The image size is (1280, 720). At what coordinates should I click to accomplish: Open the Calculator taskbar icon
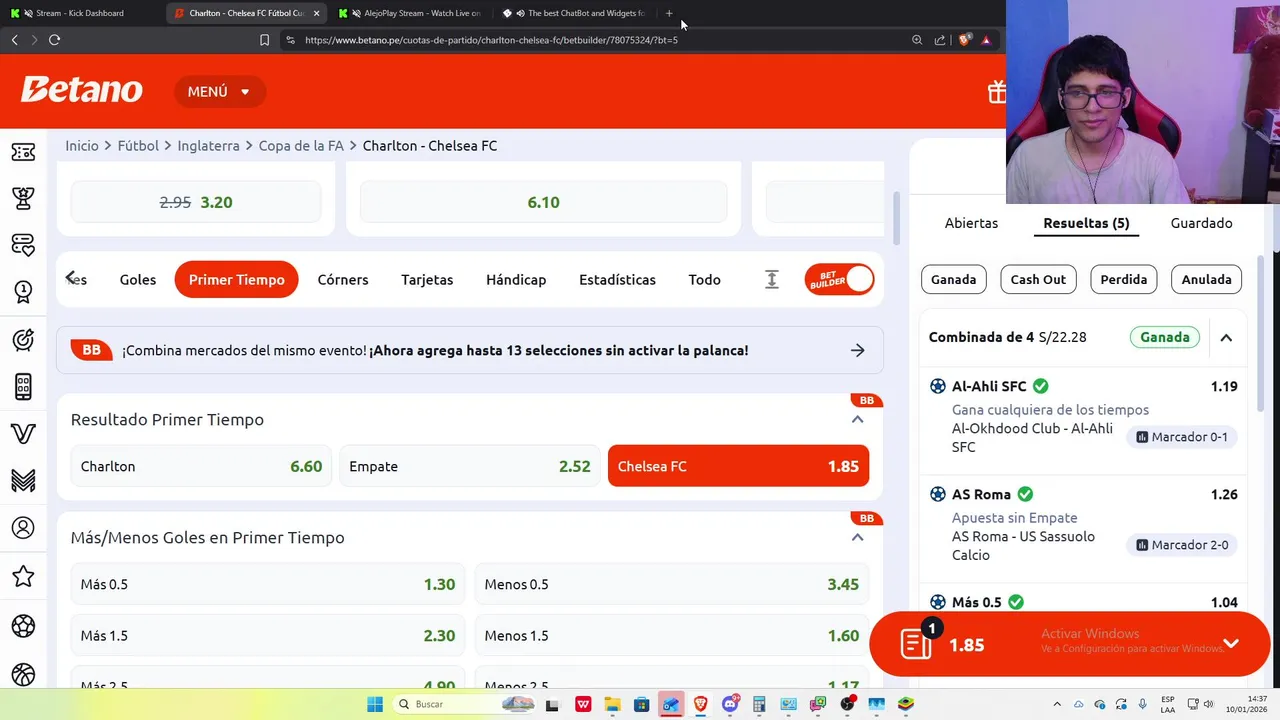click(x=759, y=704)
